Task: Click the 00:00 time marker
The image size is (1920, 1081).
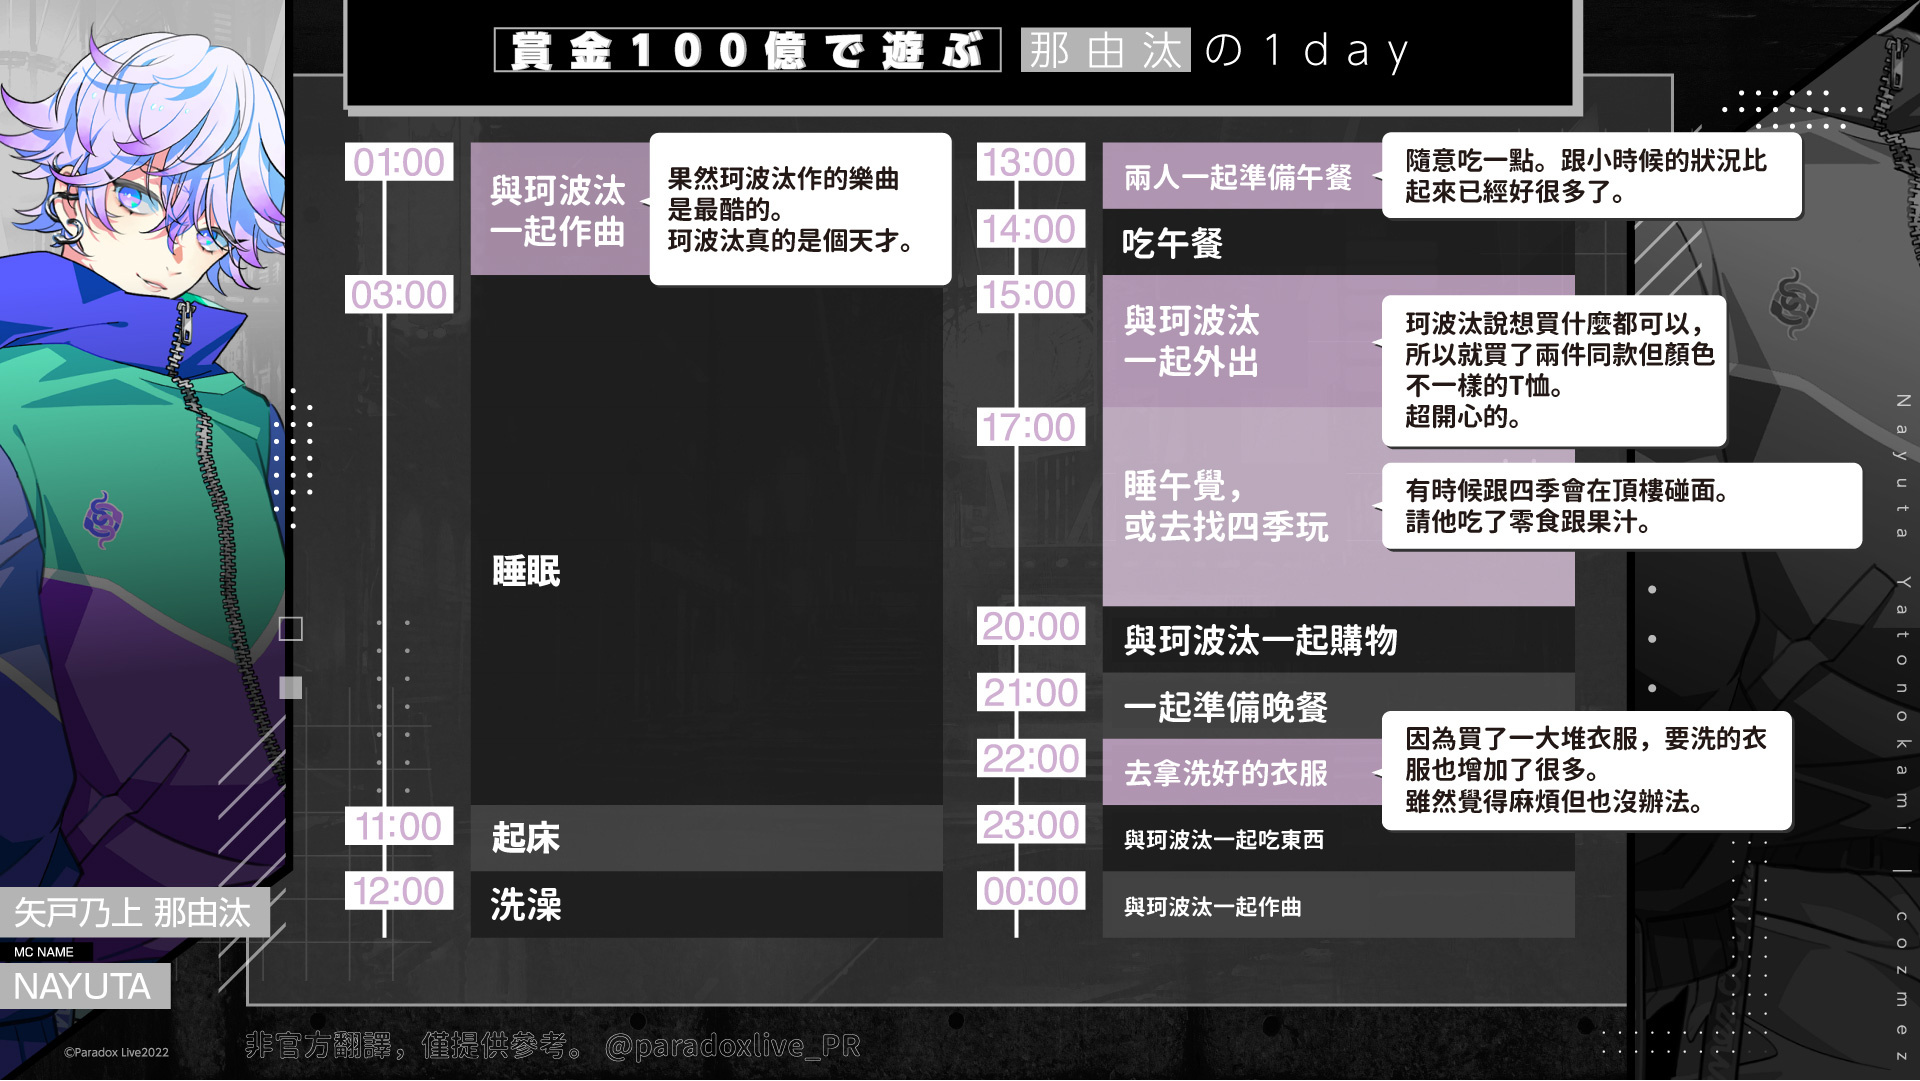Action: [1031, 891]
